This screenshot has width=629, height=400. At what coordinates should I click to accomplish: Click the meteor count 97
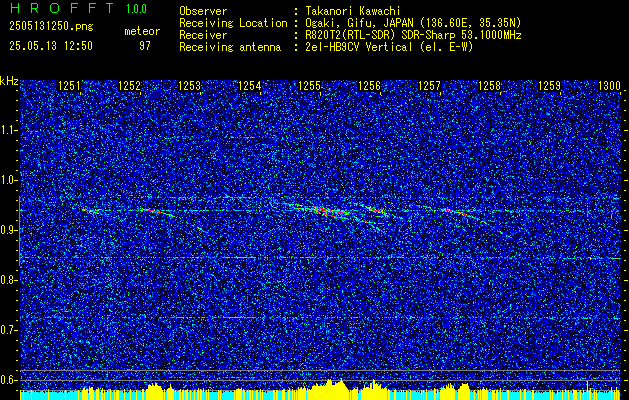(145, 46)
